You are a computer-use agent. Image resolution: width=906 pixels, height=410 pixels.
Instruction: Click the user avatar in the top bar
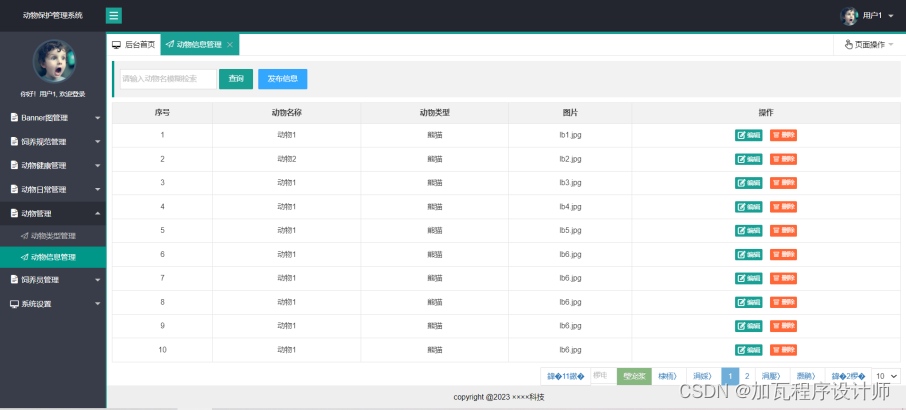(849, 16)
